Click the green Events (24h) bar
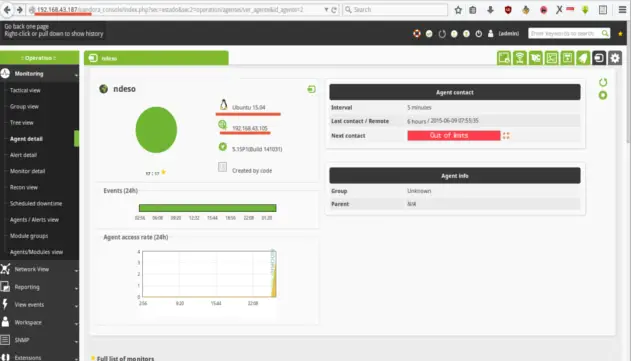The height and width of the screenshot is (361, 634). click(207, 208)
